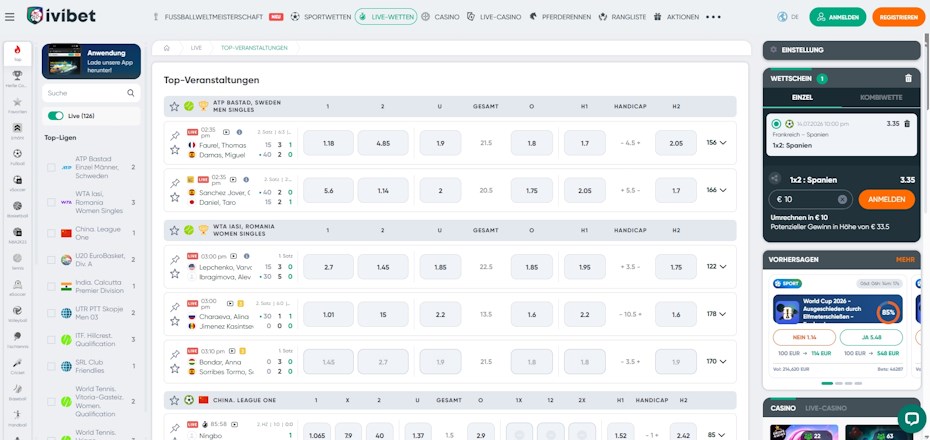Select the Baseball icon in the sports sidebar

17,391
